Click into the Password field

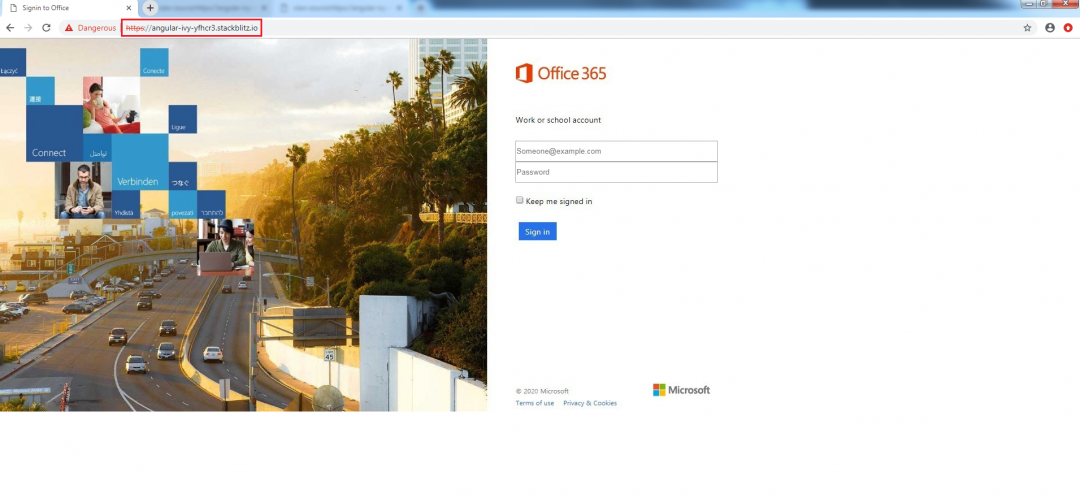click(616, 172)
